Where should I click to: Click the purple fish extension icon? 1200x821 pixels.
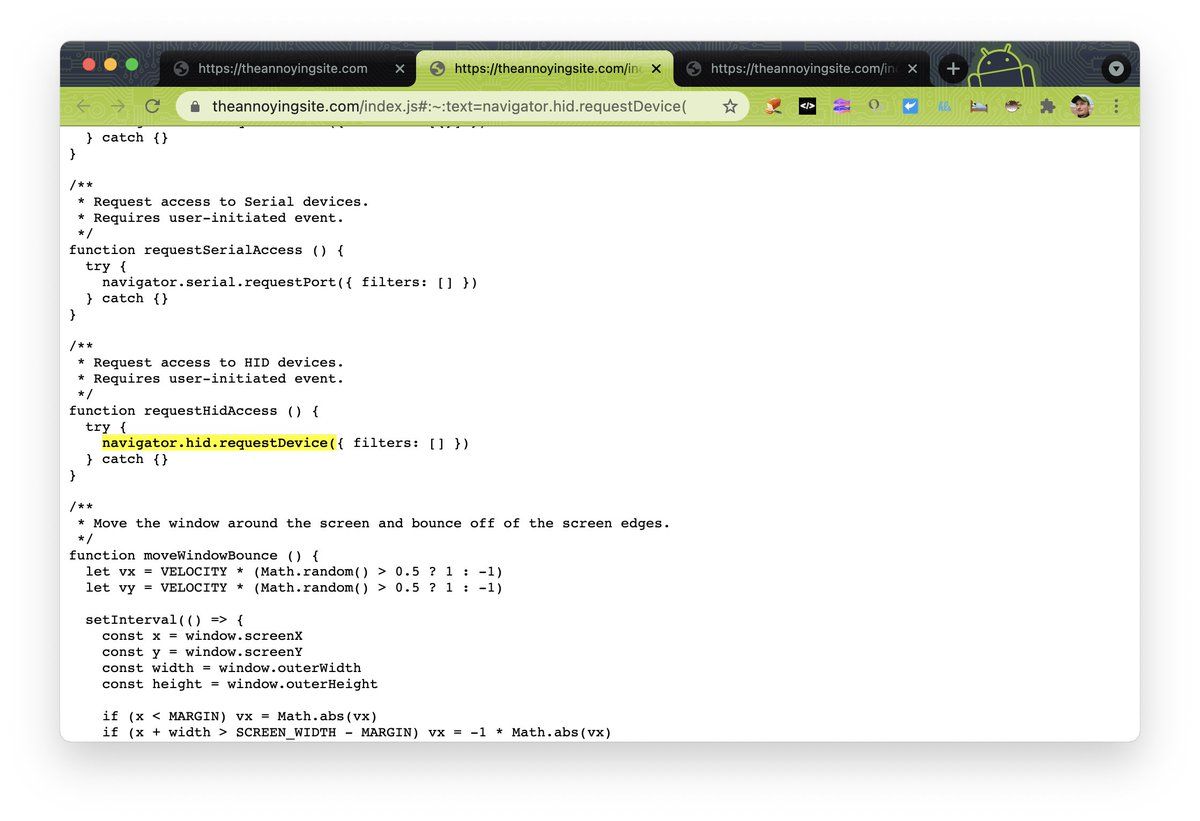coord(841,105)
